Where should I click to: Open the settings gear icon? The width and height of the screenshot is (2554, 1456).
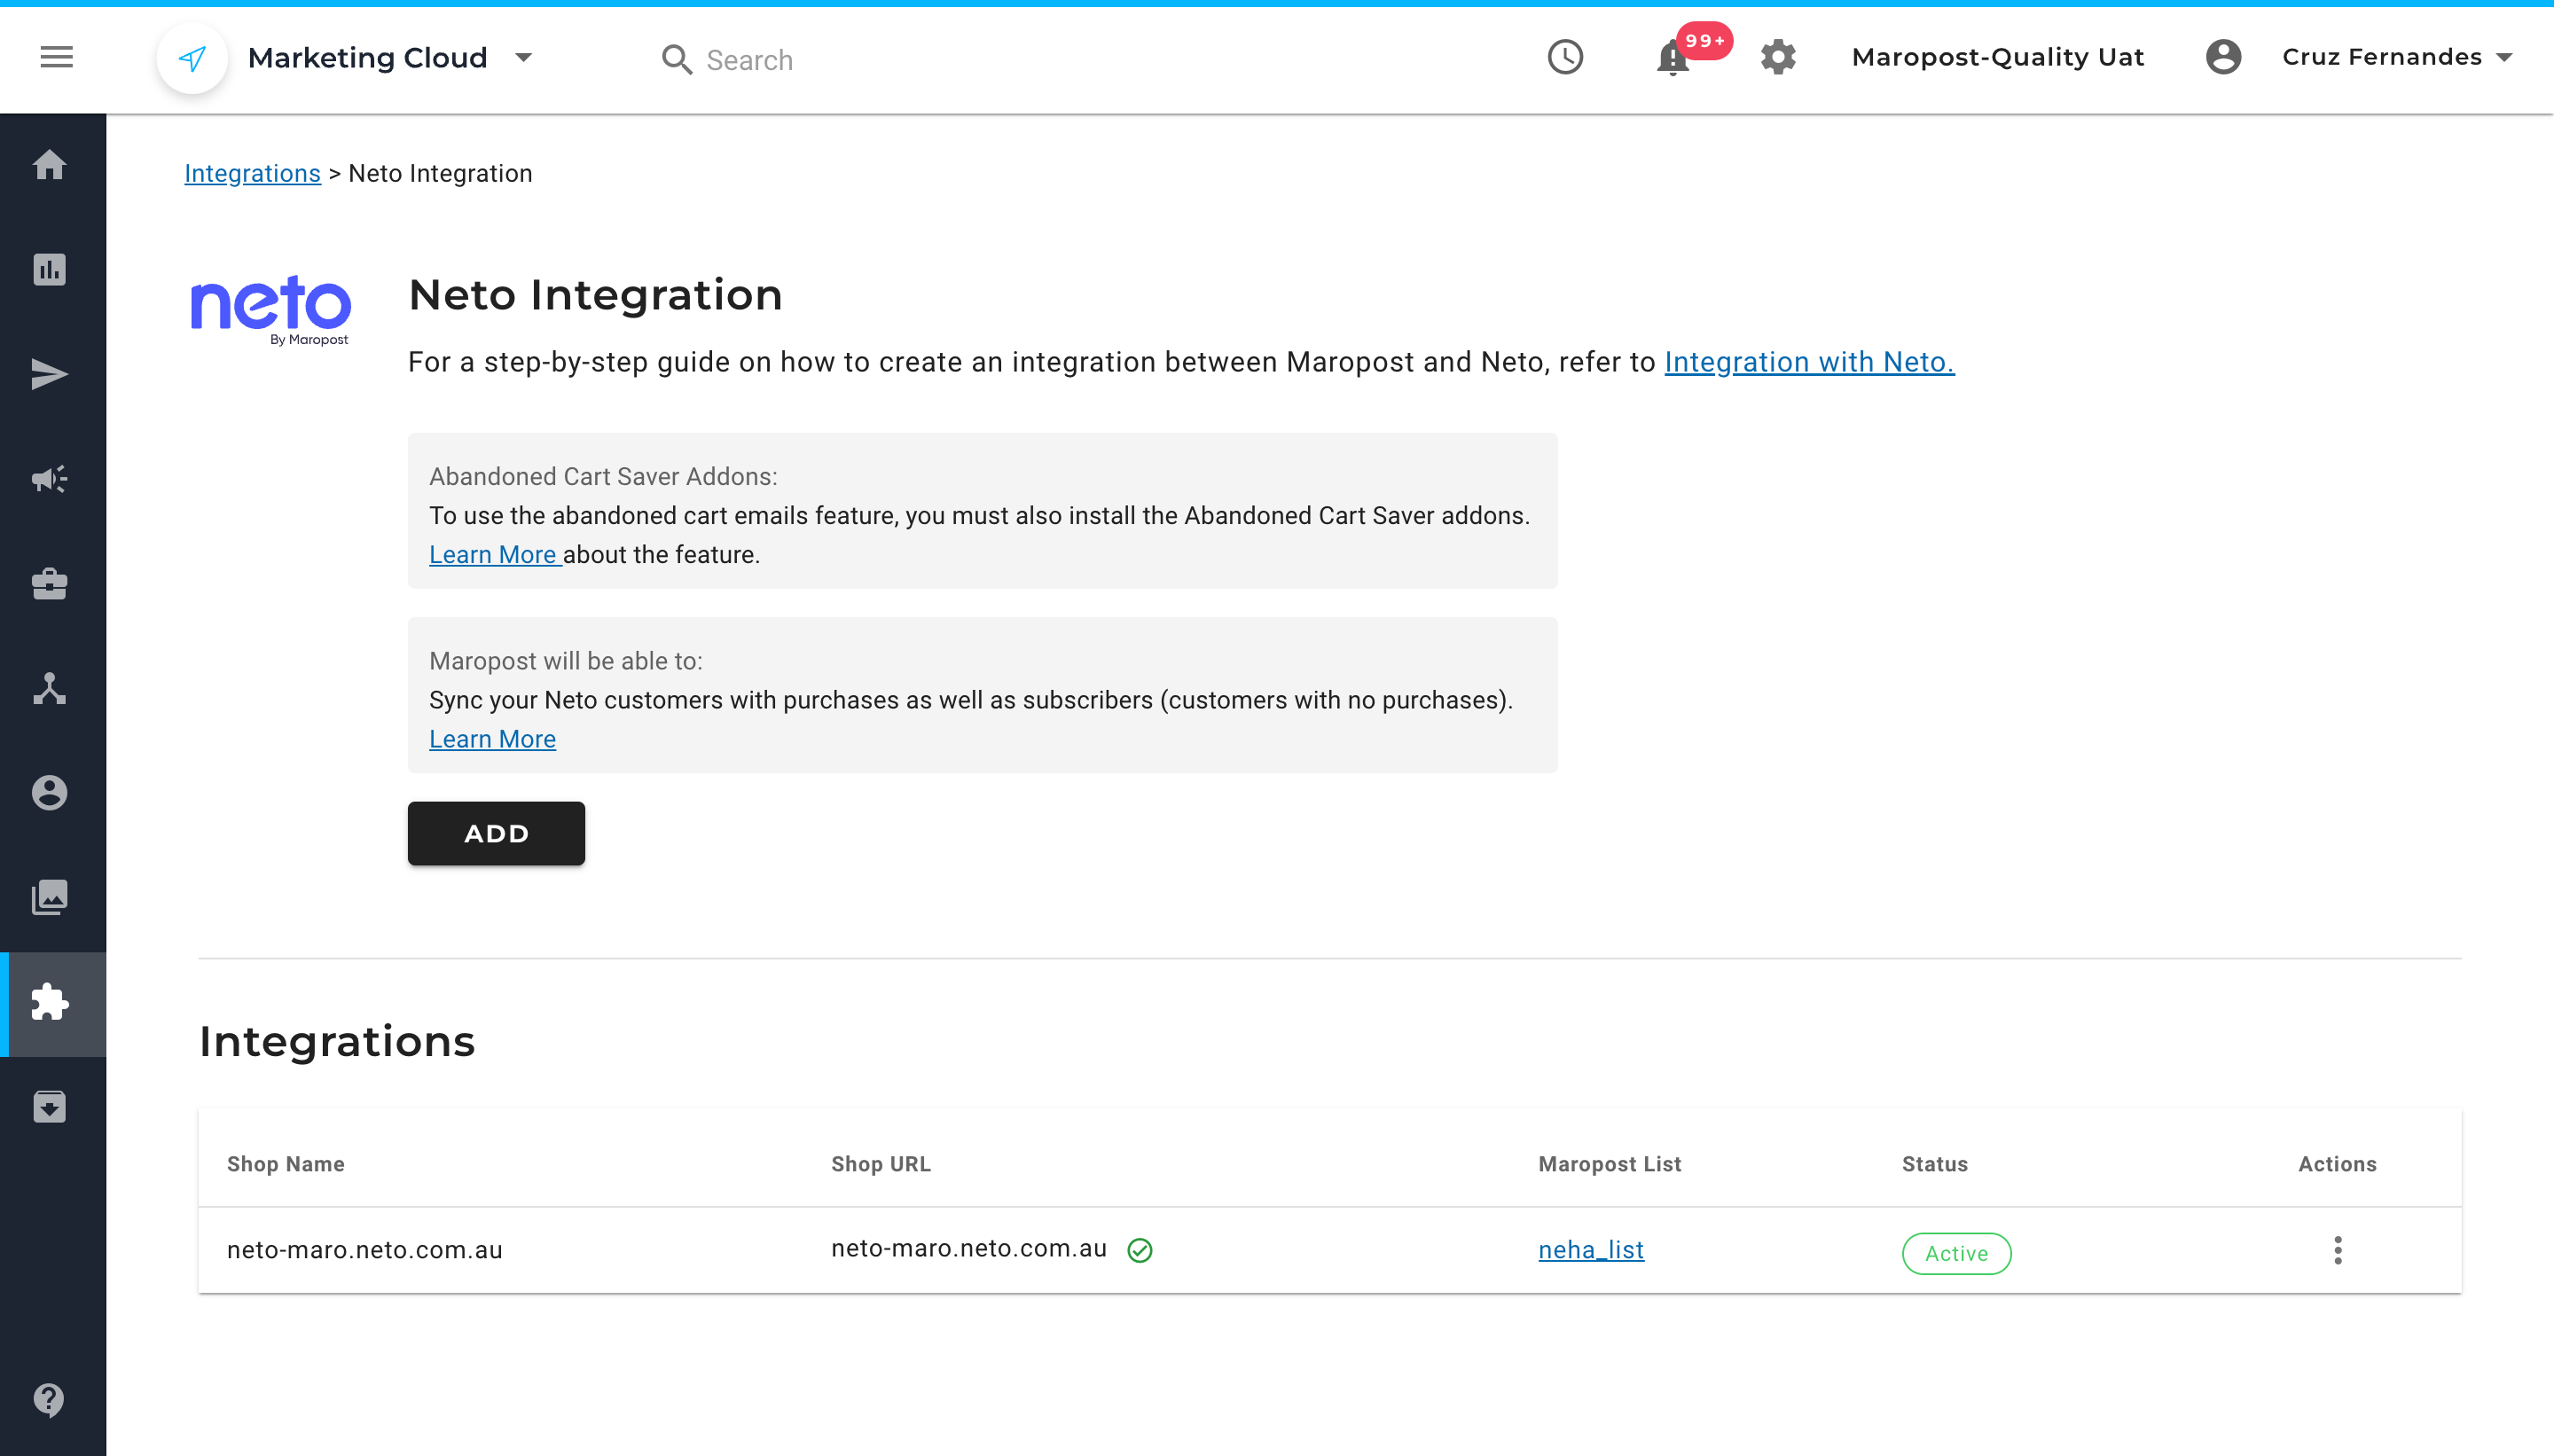point(1778,57)
